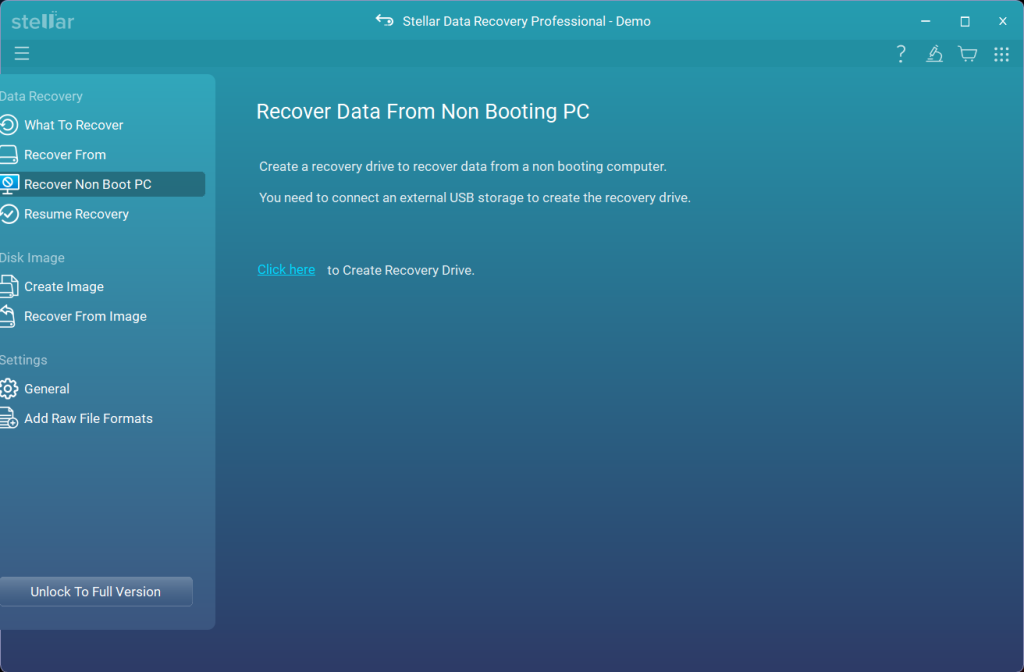The width and height of the screenshot is (1024, 672).
Task: Open the hamburger menu
Action: point(22,53)
